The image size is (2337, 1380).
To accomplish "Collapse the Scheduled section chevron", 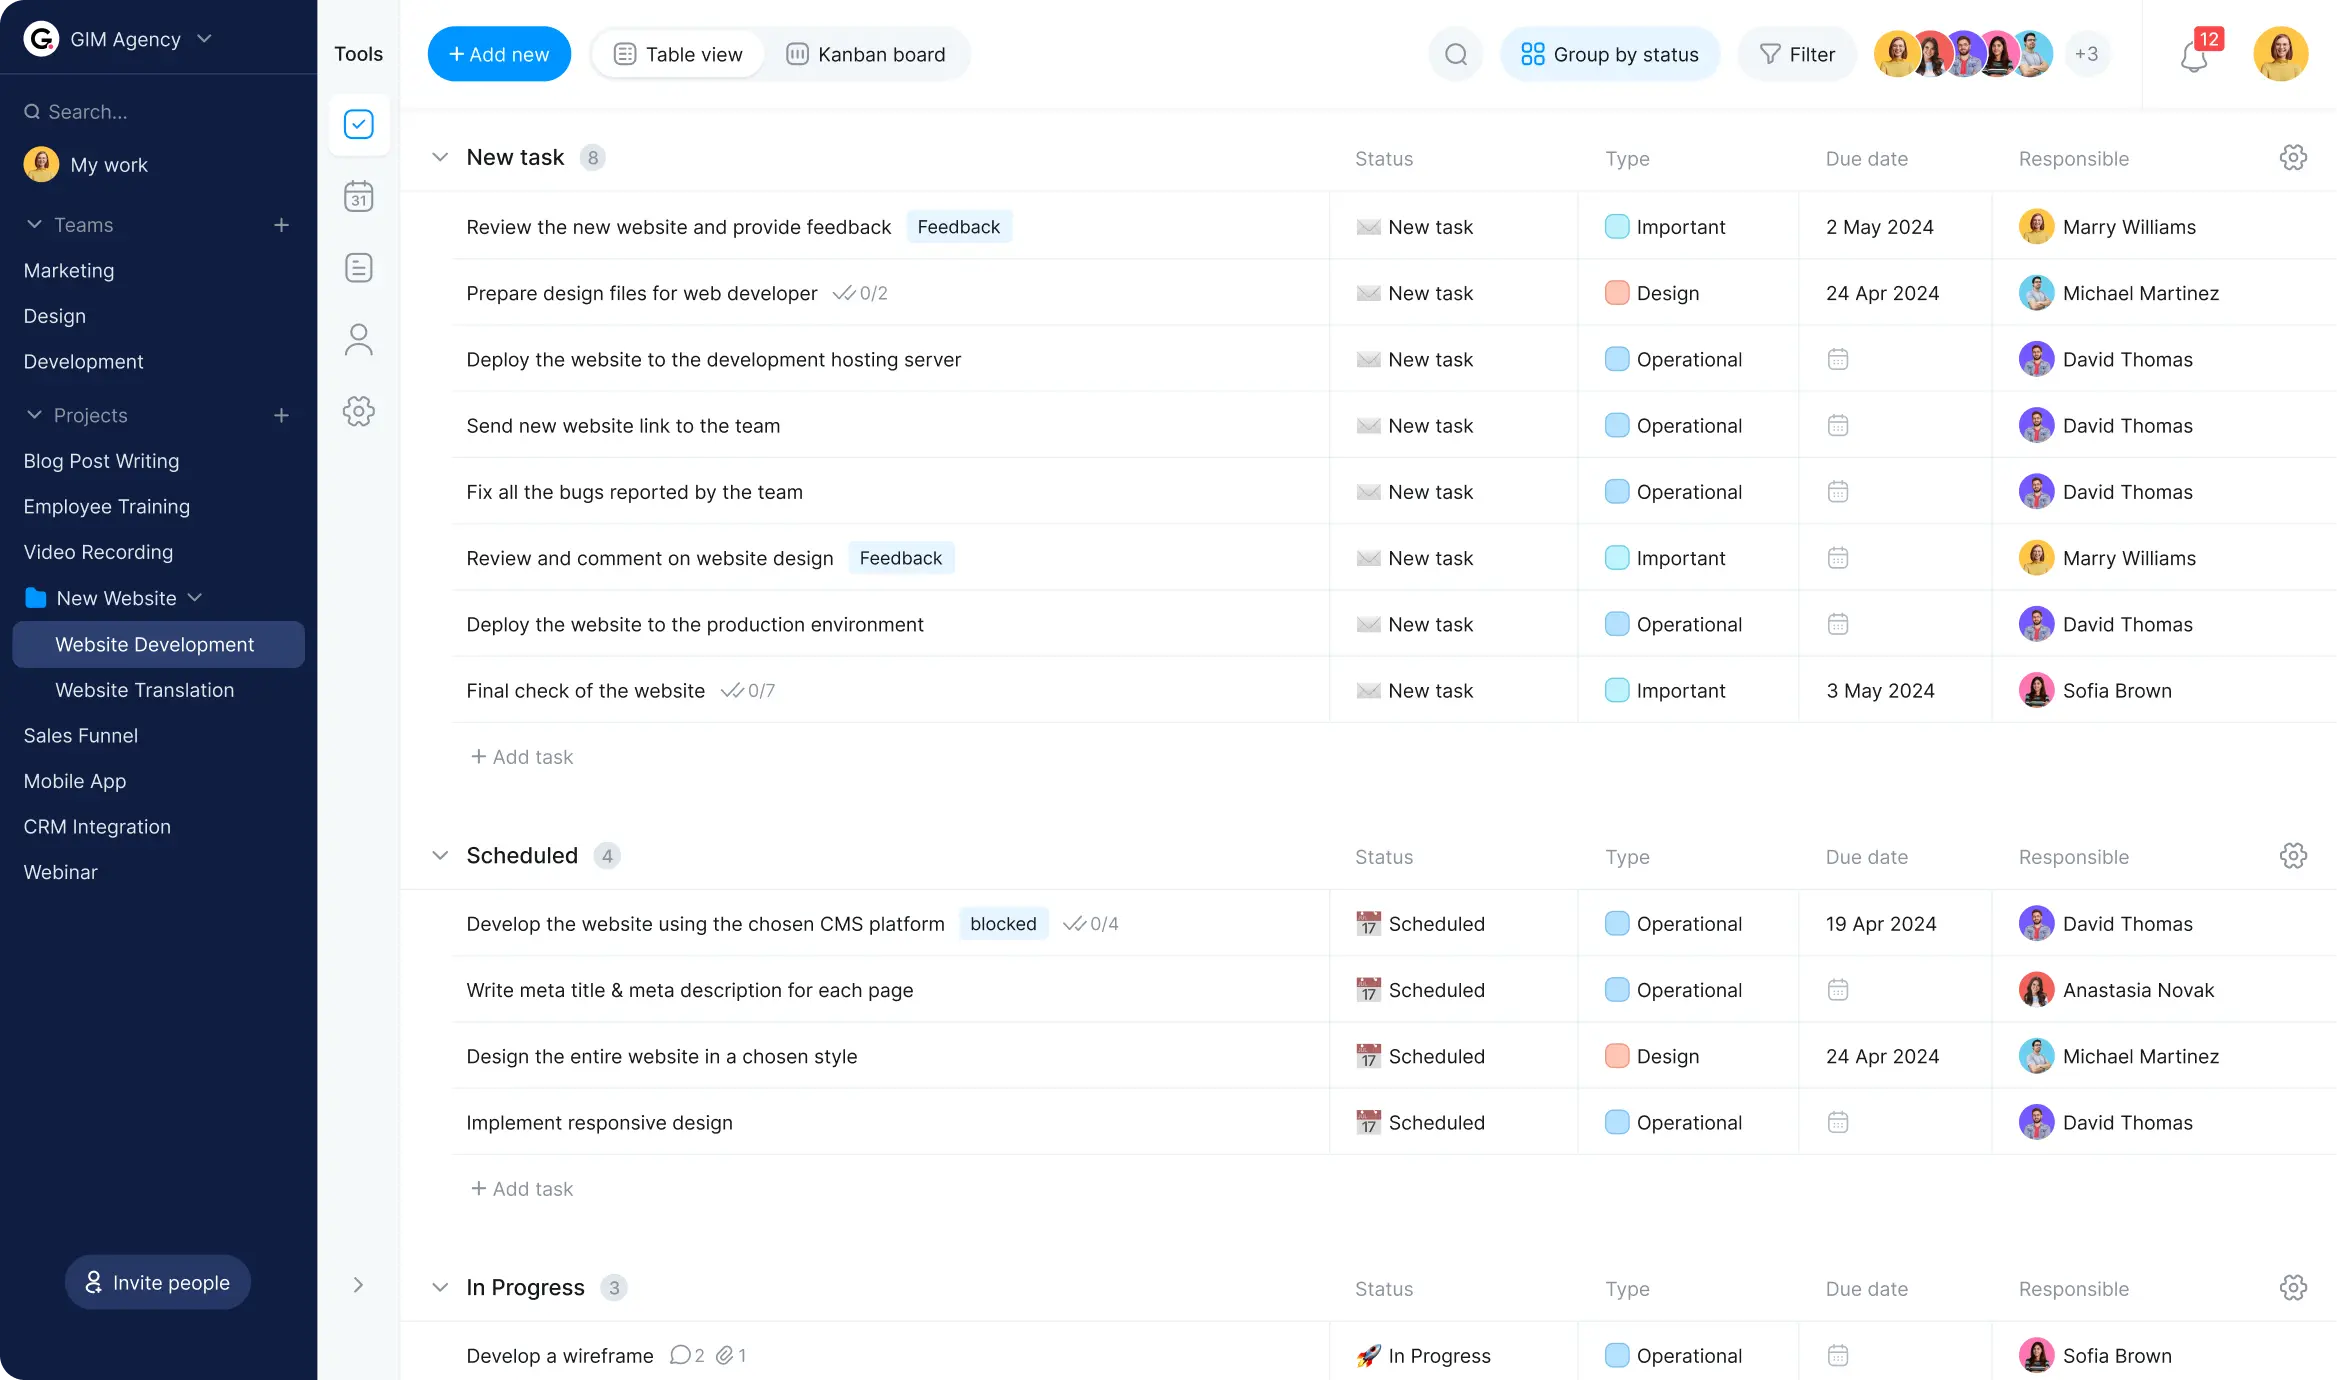I will pos(438,854).
